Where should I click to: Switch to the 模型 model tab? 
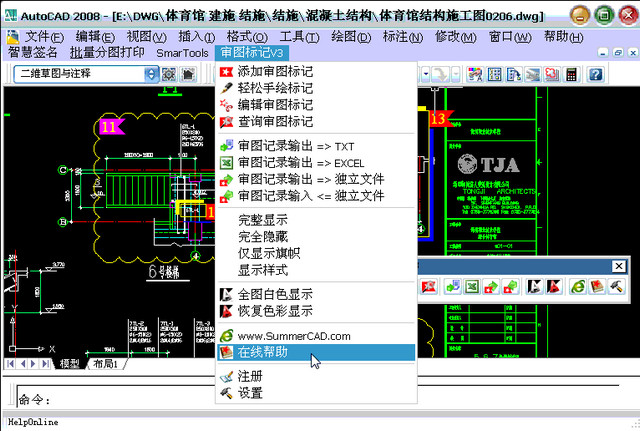(69, 364)
